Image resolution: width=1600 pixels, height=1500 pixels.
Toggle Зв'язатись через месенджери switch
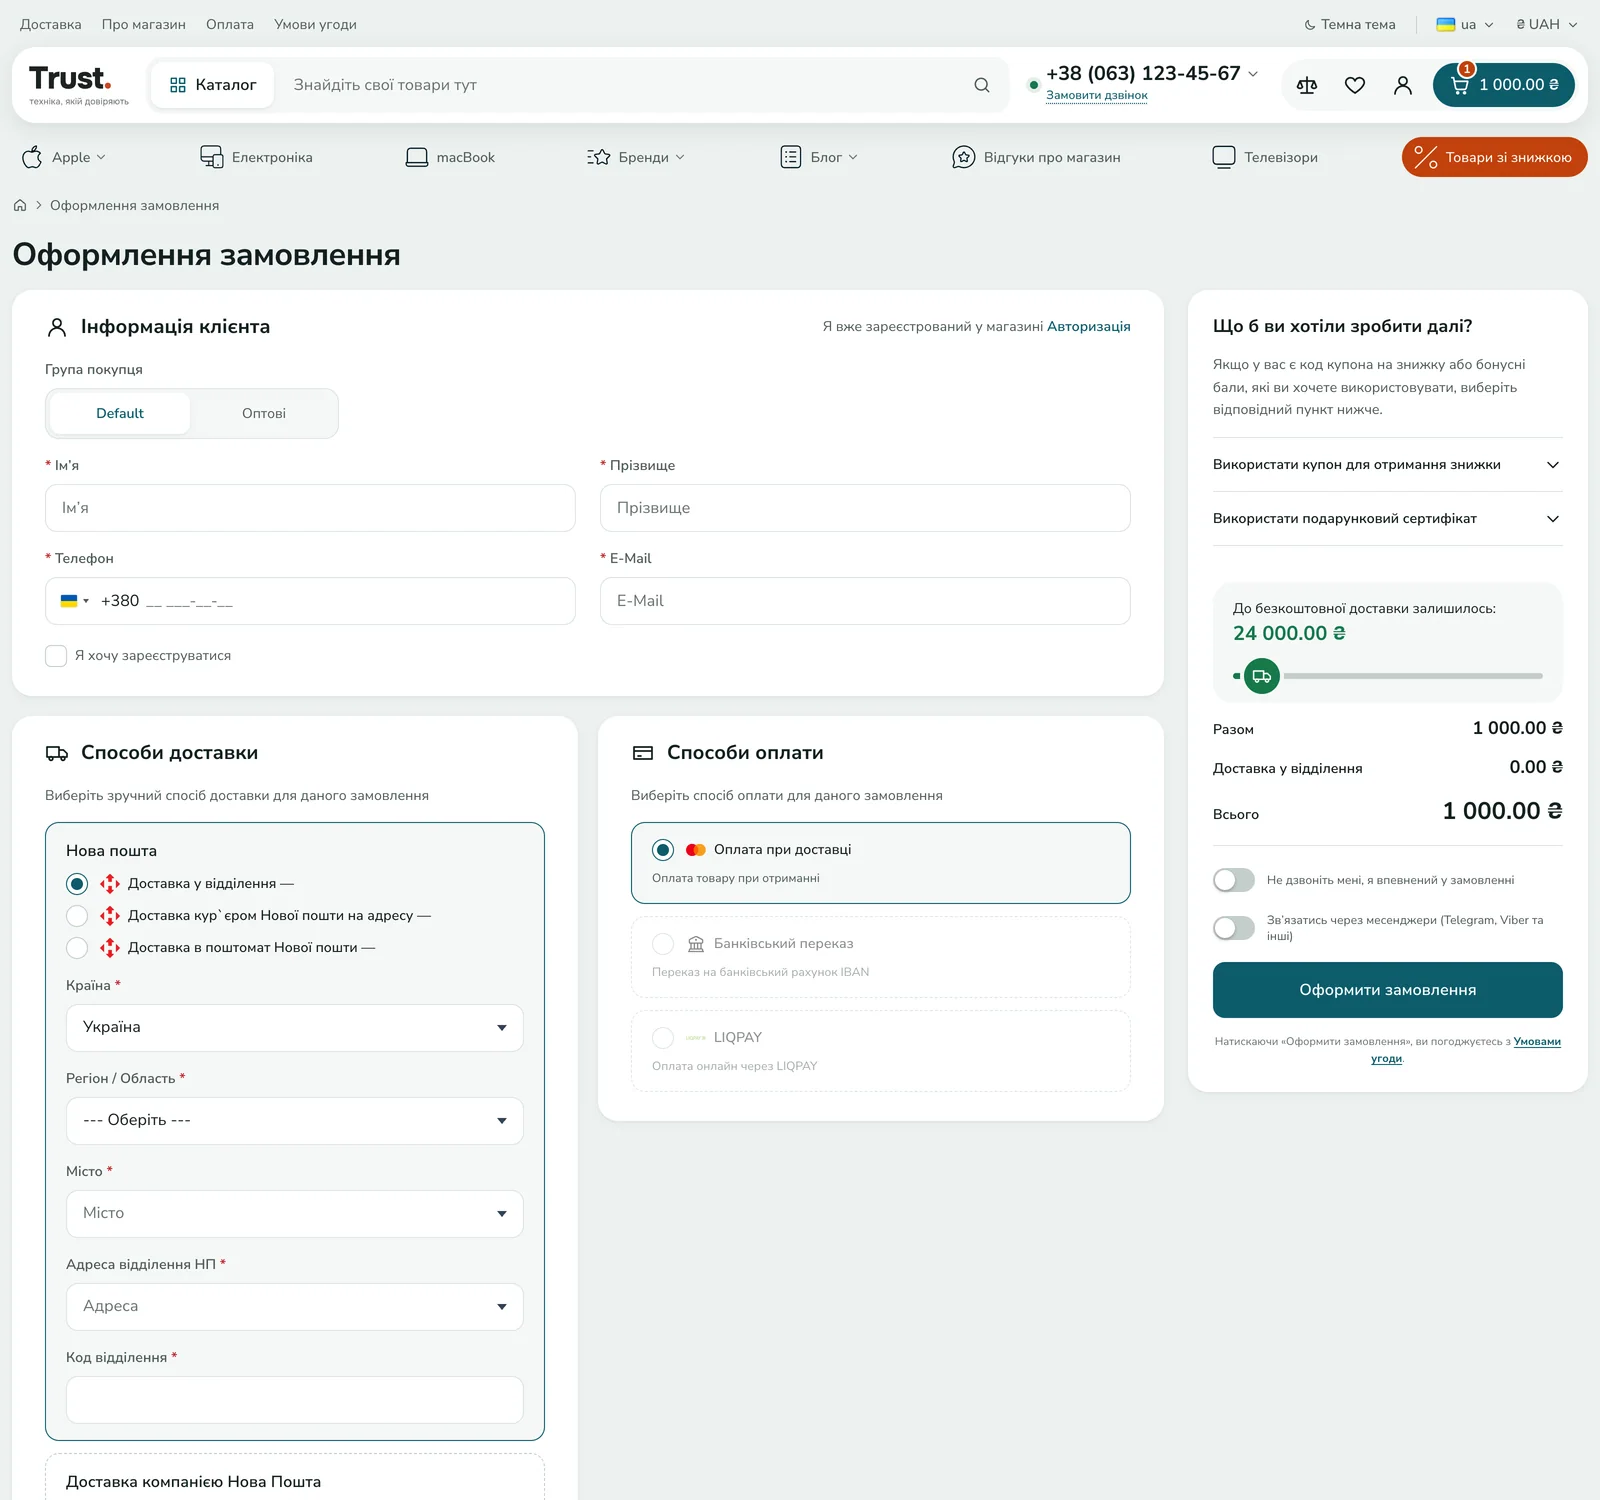click(1234, 928)
